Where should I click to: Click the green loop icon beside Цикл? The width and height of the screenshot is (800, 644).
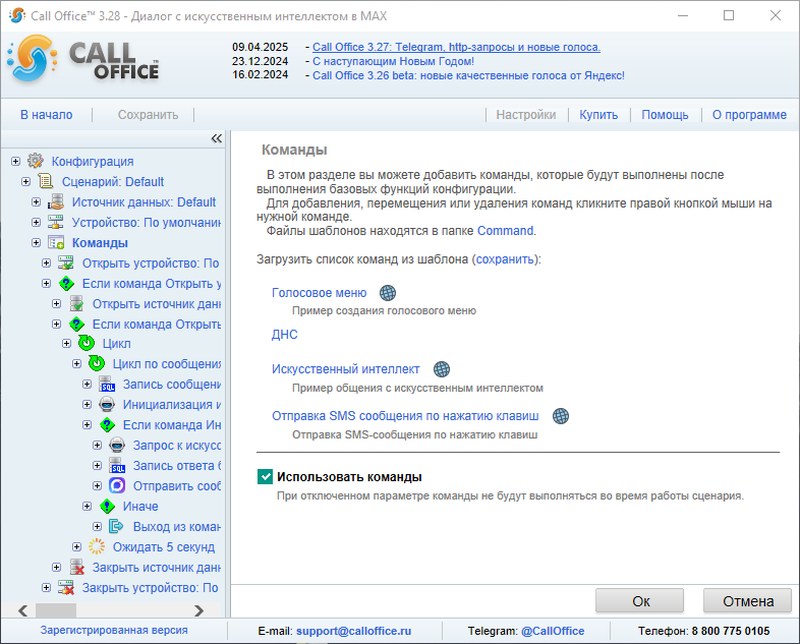[86, 343]
